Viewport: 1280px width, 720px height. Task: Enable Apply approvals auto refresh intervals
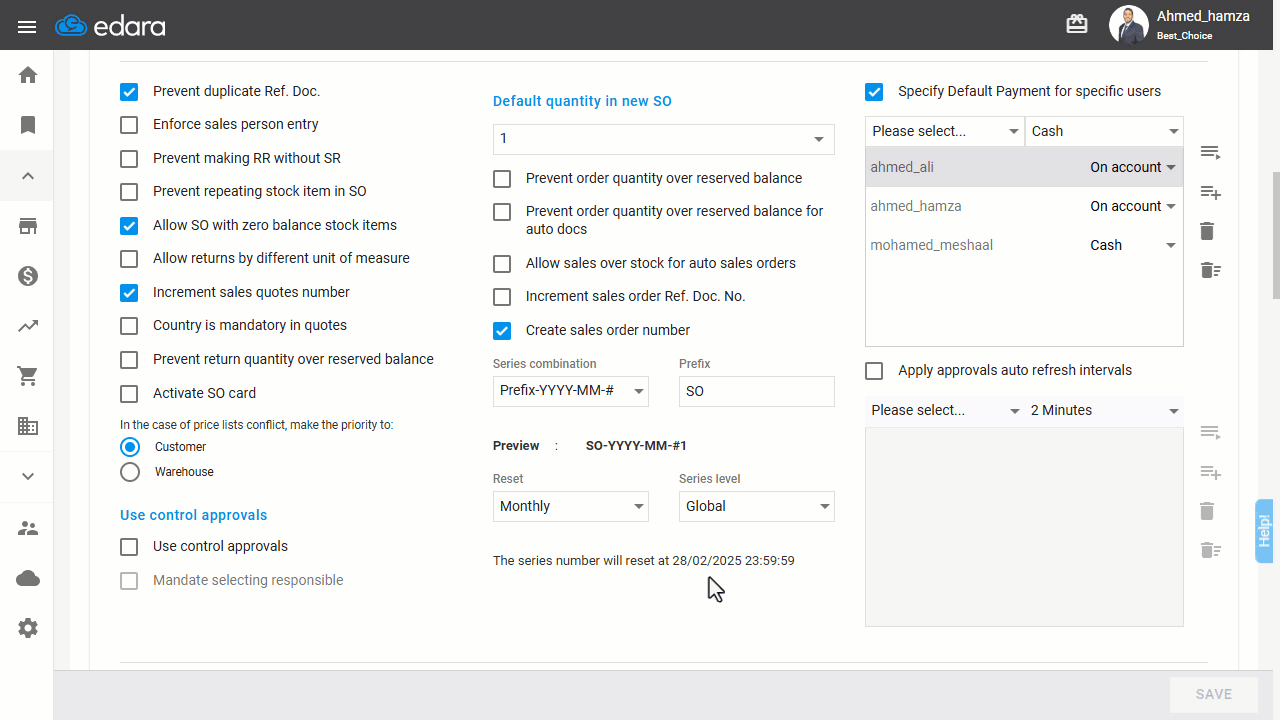click(874, 371)
